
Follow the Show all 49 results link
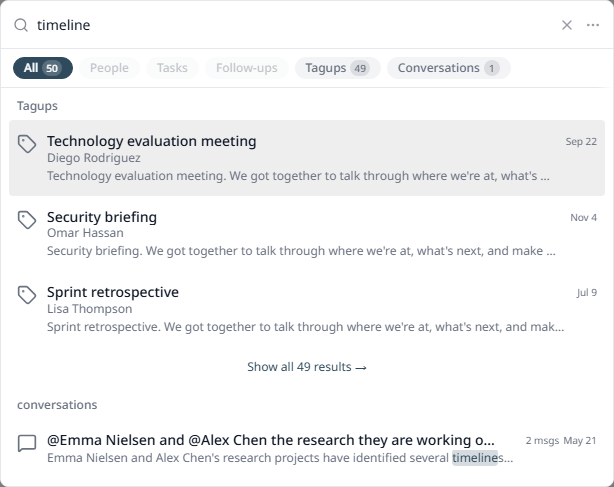click(307, 367)
